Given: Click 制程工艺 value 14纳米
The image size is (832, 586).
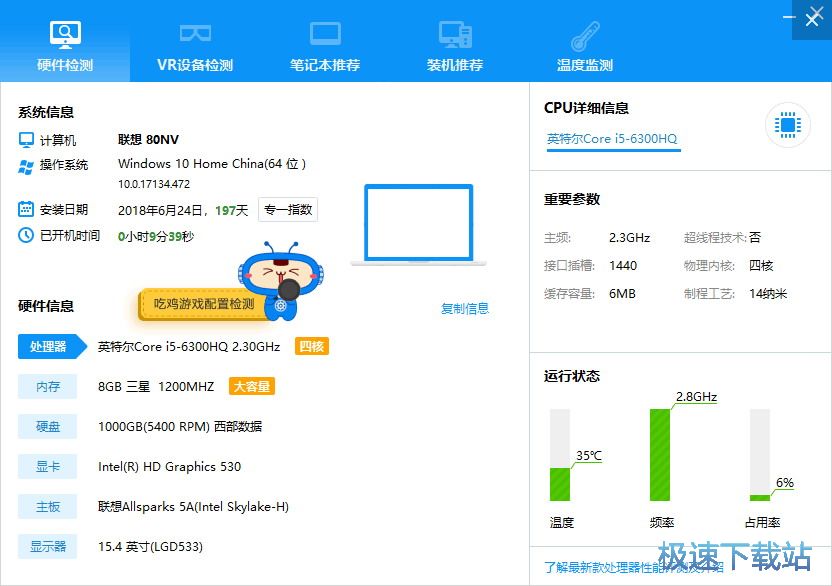Looking at the screenshot, I should tap(768, 294).
